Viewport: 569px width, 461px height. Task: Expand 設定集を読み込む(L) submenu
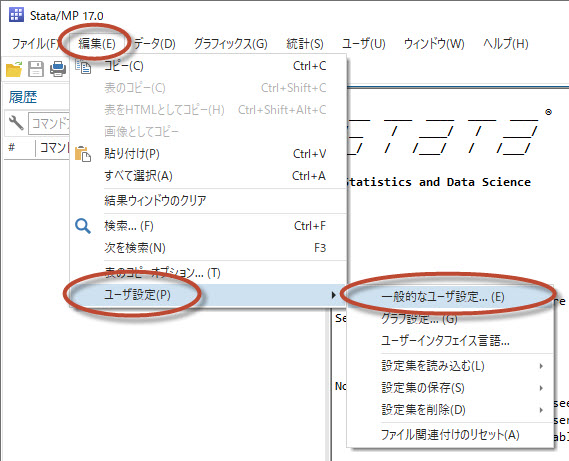[451, 366]
